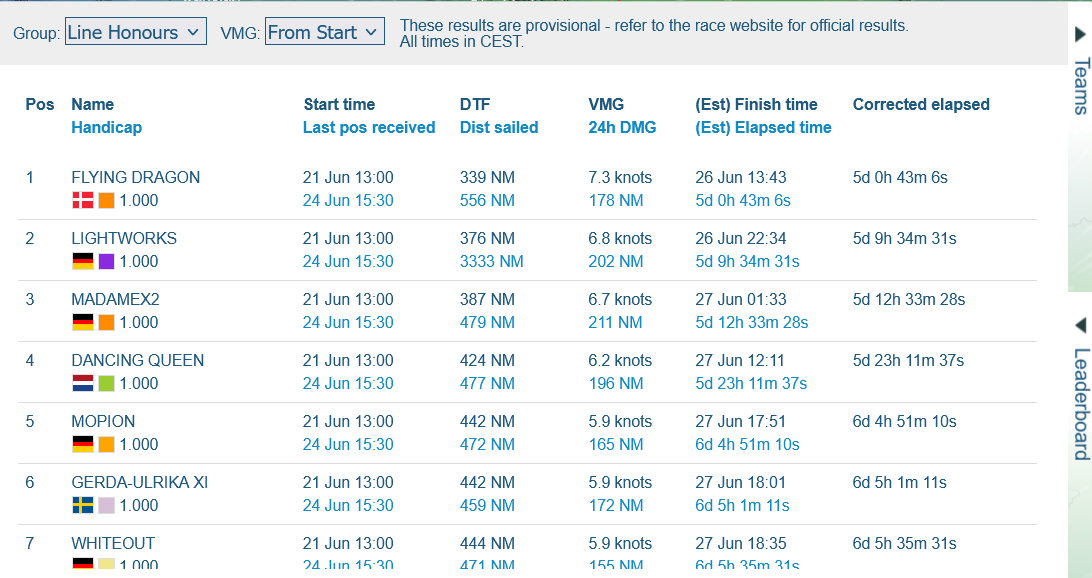Select DANCING QUEEN green color swatch

(x=106, y=383)
